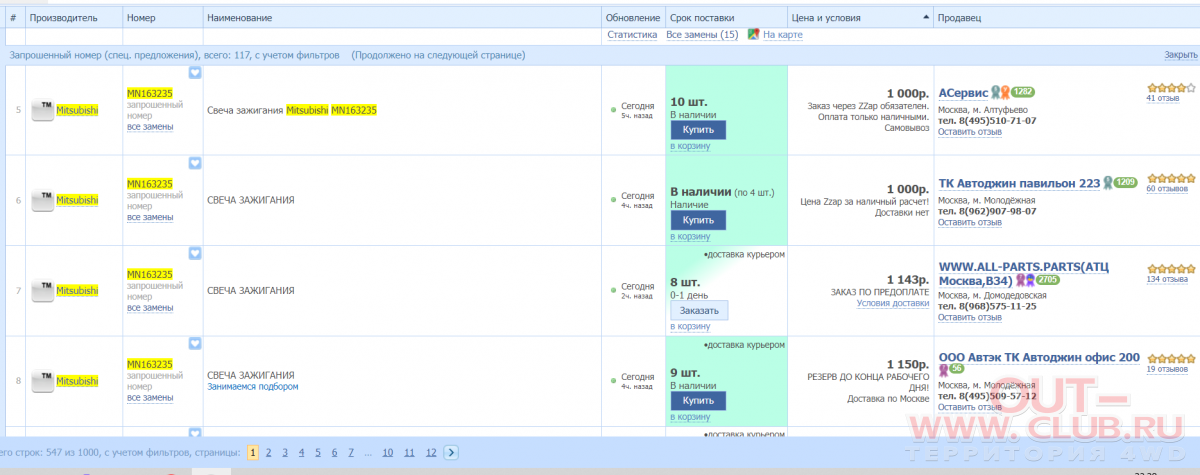
Task: Click the TM brand icon in row 8
Action: point(43,381)
